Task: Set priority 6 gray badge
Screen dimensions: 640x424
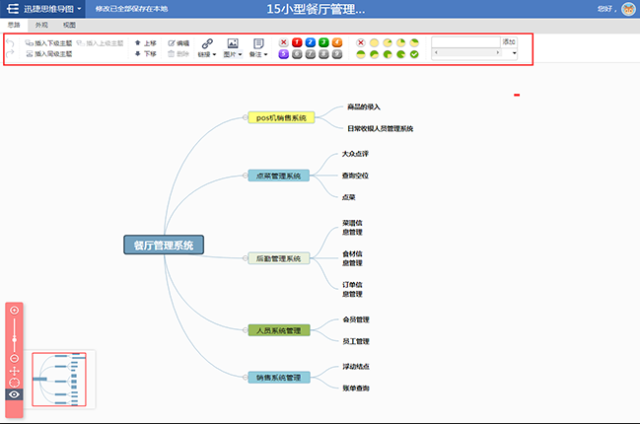Action: tap(297, 54)
